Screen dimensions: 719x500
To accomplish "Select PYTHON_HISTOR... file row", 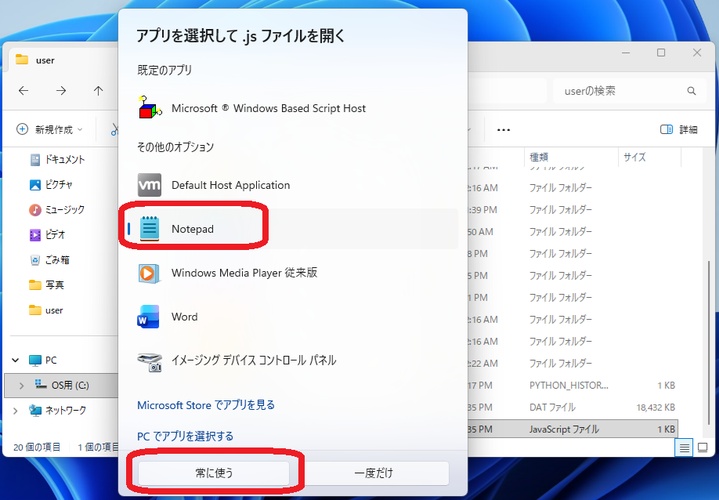I will (x=572, y=385).
